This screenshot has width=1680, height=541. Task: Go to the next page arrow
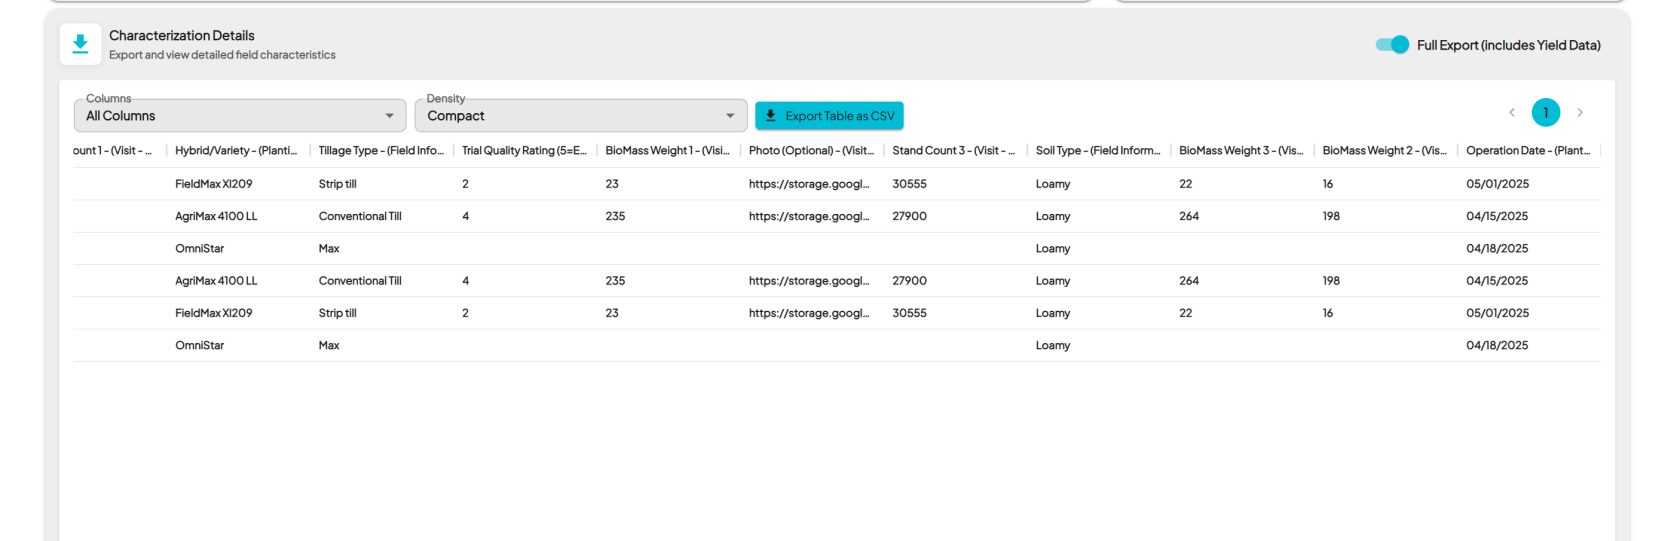(x=1580, y=113)
